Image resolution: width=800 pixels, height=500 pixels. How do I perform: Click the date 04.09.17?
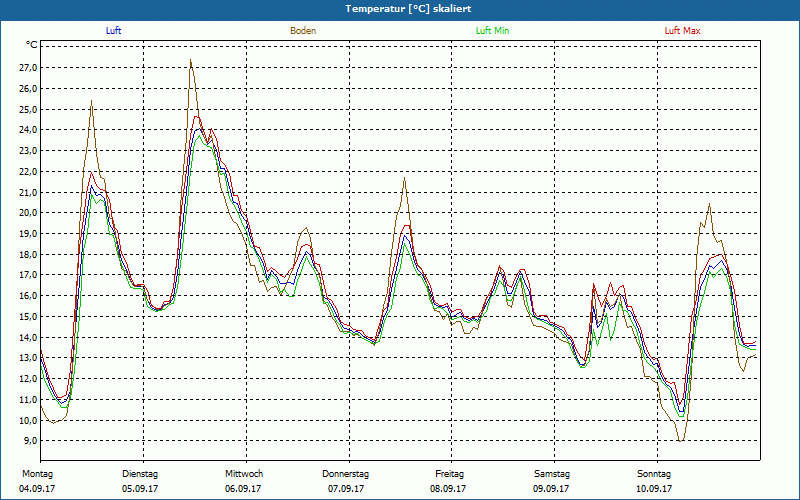click(37, 489)
